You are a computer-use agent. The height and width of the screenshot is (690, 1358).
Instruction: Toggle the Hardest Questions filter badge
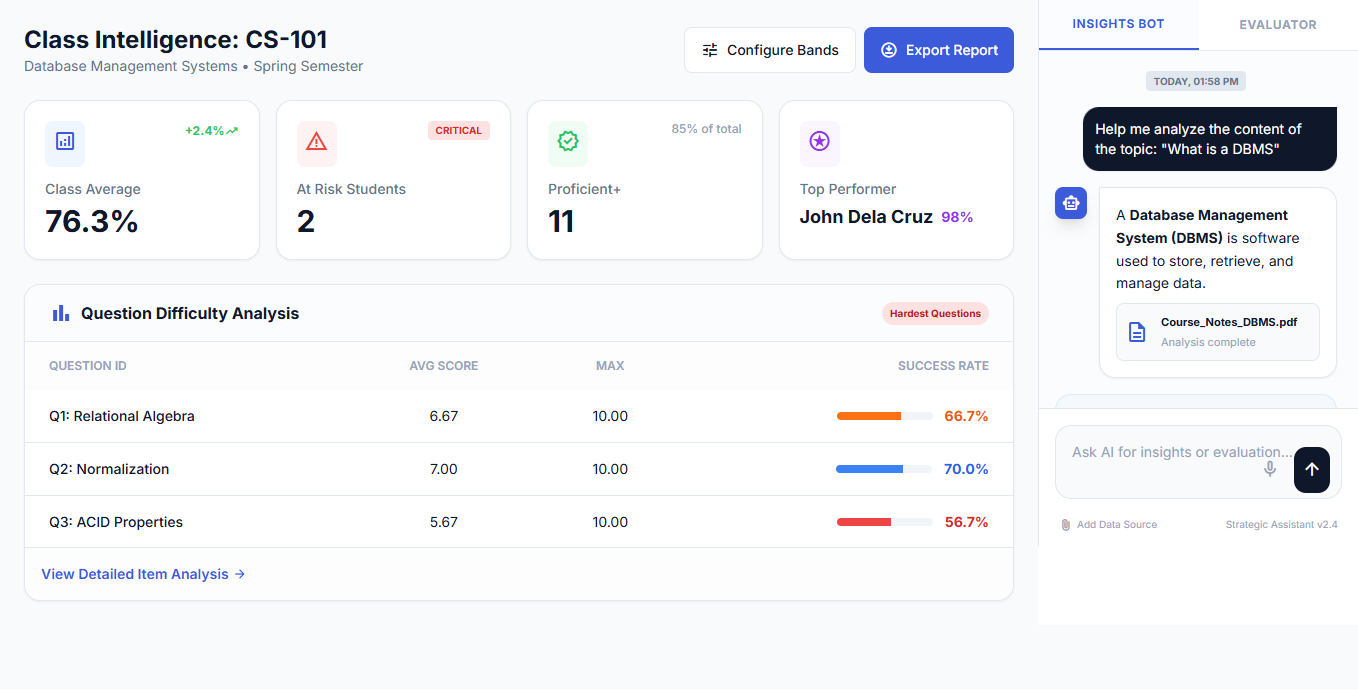click(935, 313)
